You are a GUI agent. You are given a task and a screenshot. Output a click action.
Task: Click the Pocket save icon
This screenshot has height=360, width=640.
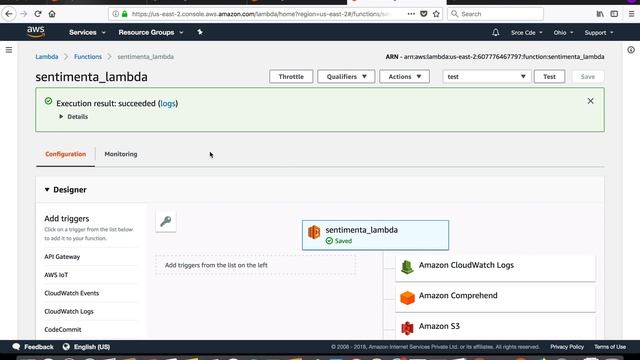[x=424, y=14]
